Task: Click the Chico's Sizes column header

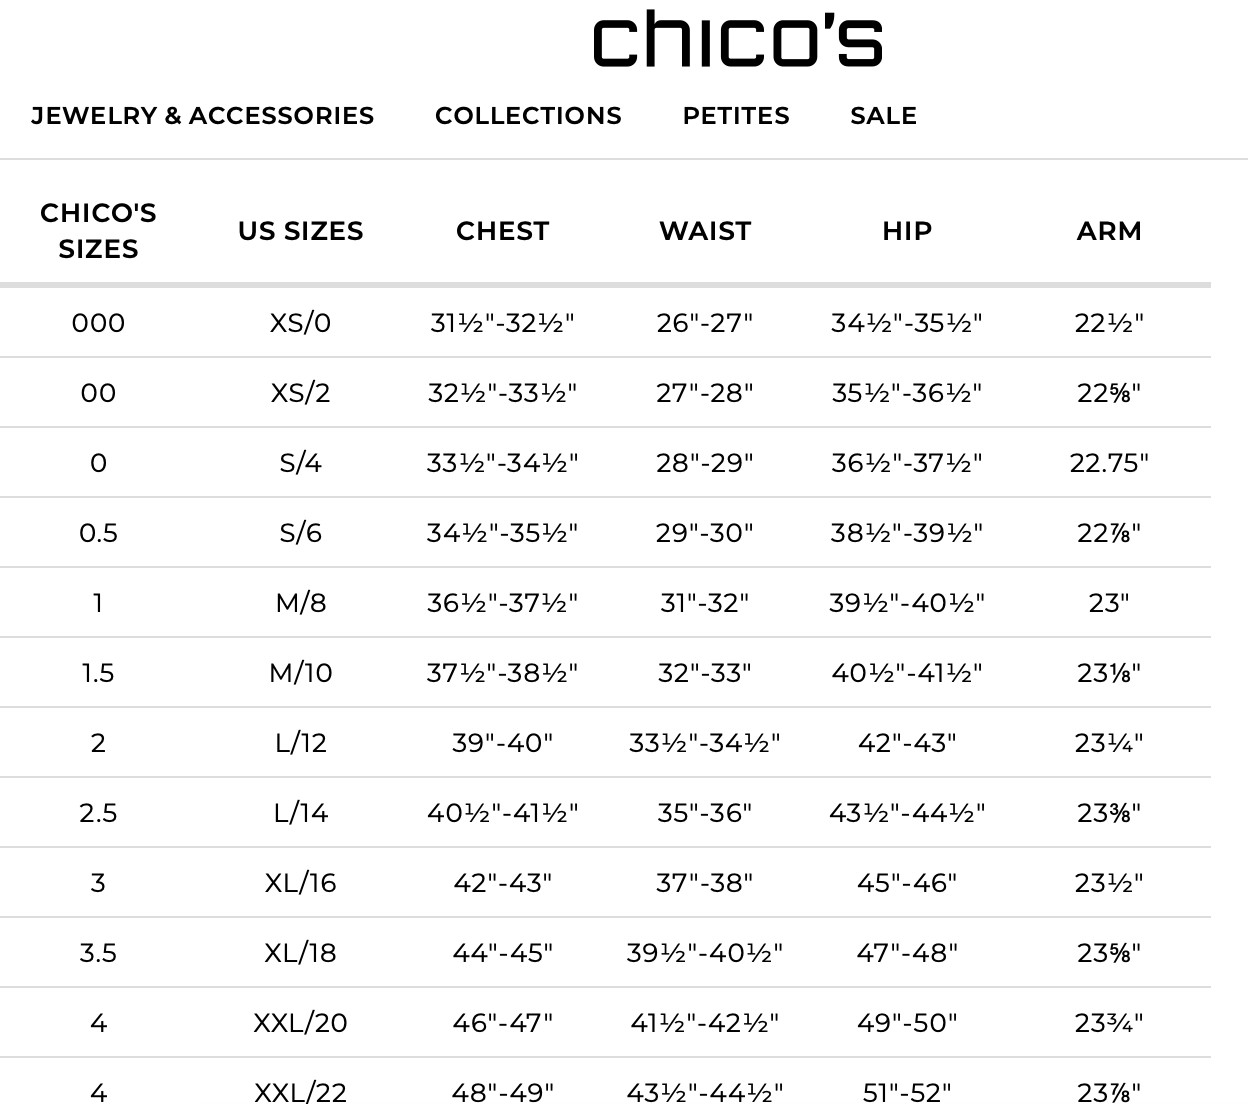Action: pos(98,231)
